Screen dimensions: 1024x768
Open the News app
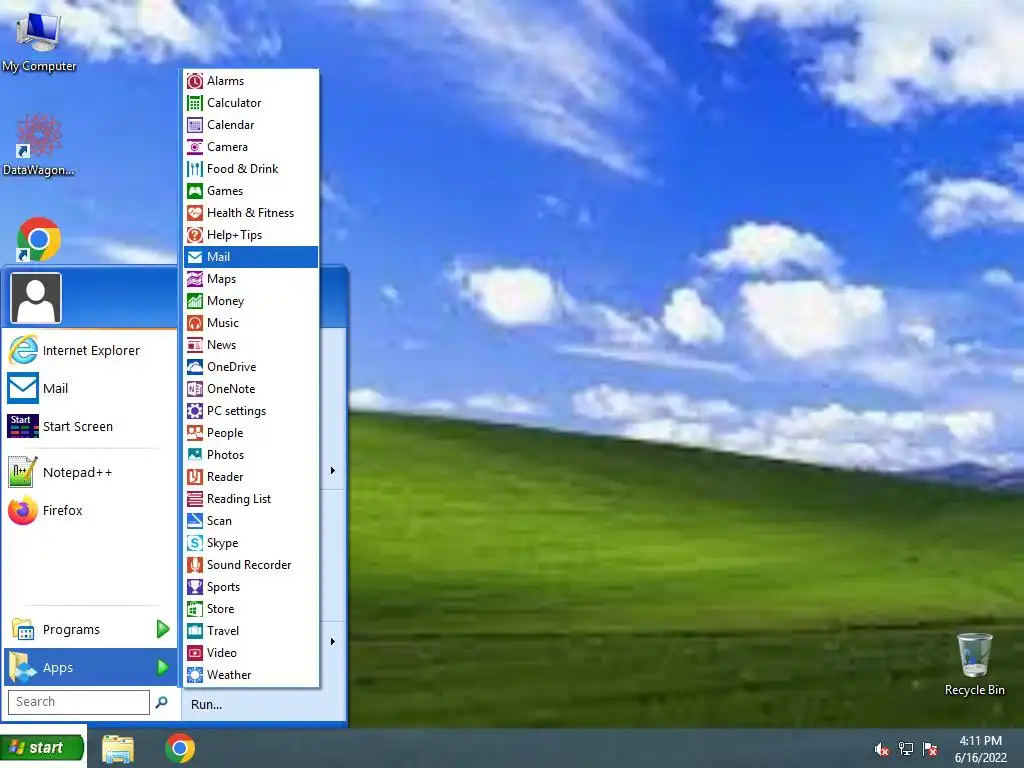tap(251, 345)
